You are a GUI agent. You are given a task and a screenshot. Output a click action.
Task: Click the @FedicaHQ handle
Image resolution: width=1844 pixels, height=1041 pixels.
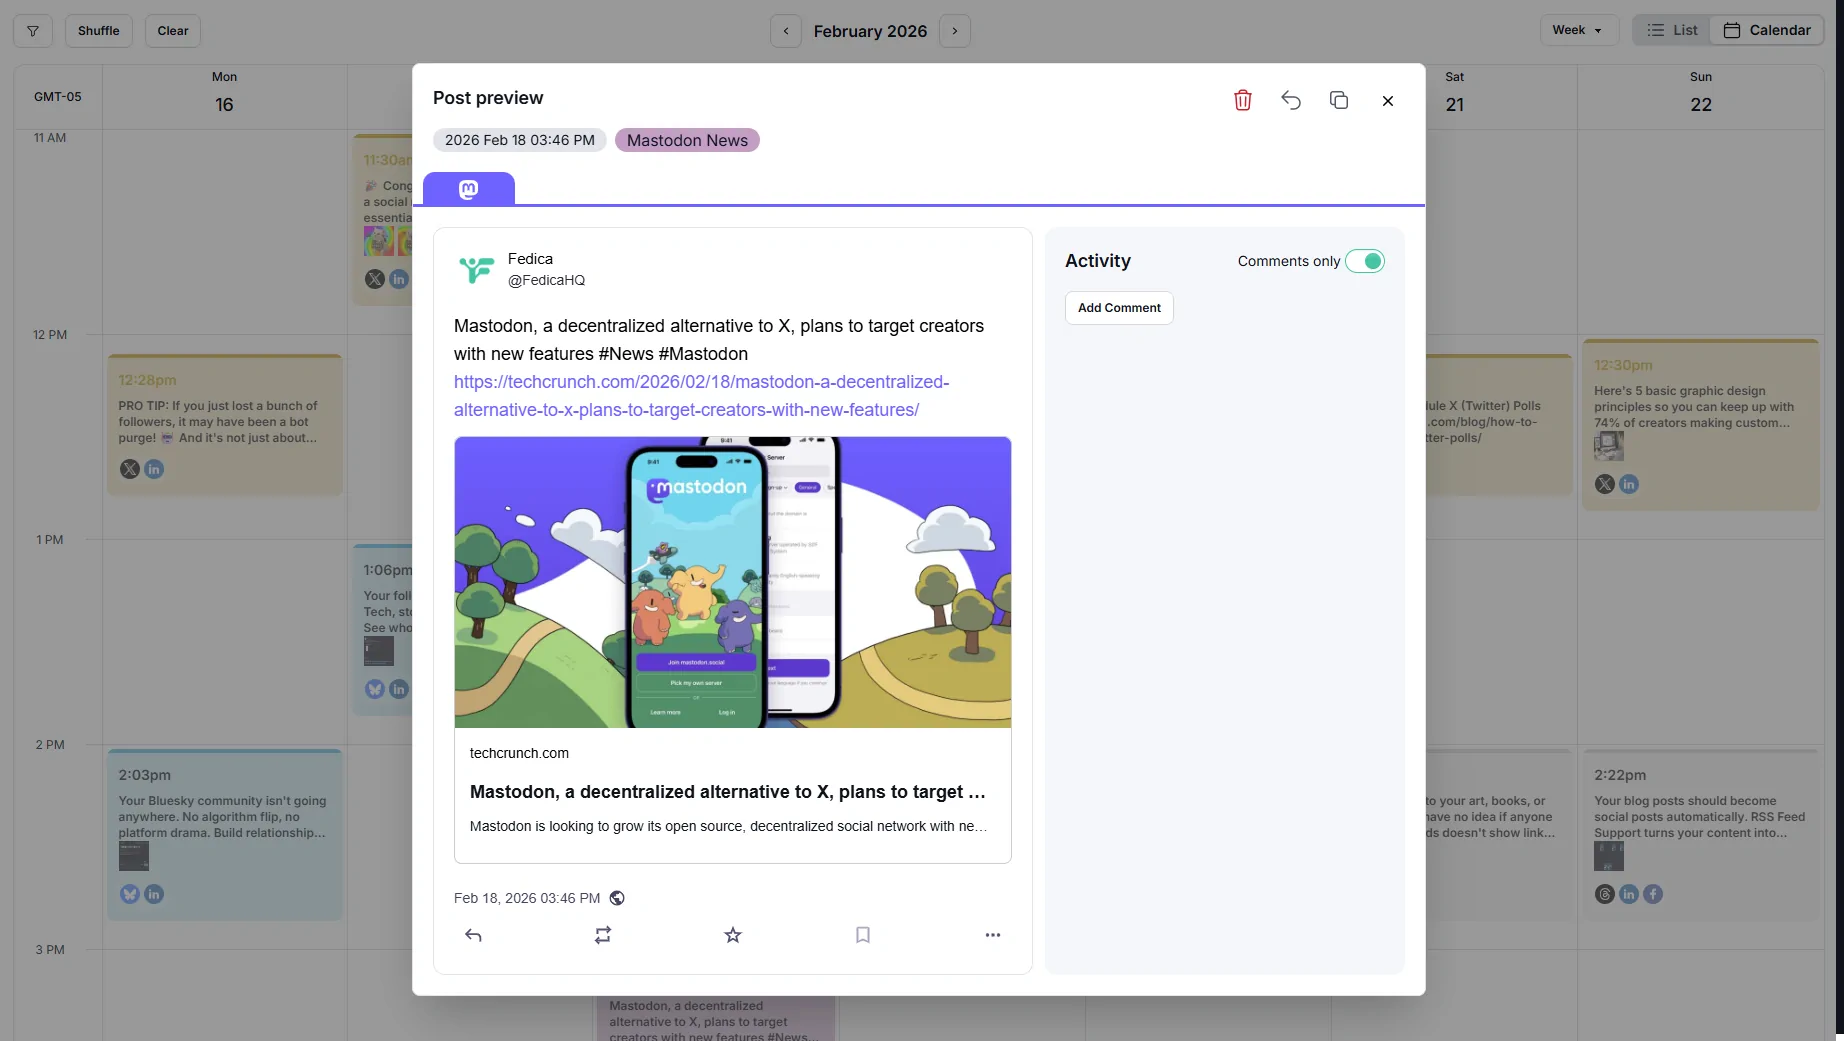coord(546,281)
